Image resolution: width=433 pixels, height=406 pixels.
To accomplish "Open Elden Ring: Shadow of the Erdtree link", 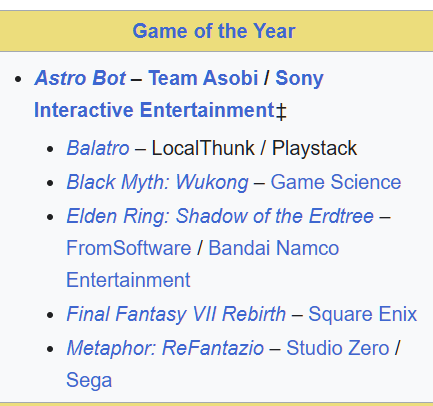I will (x=220, y=216).
